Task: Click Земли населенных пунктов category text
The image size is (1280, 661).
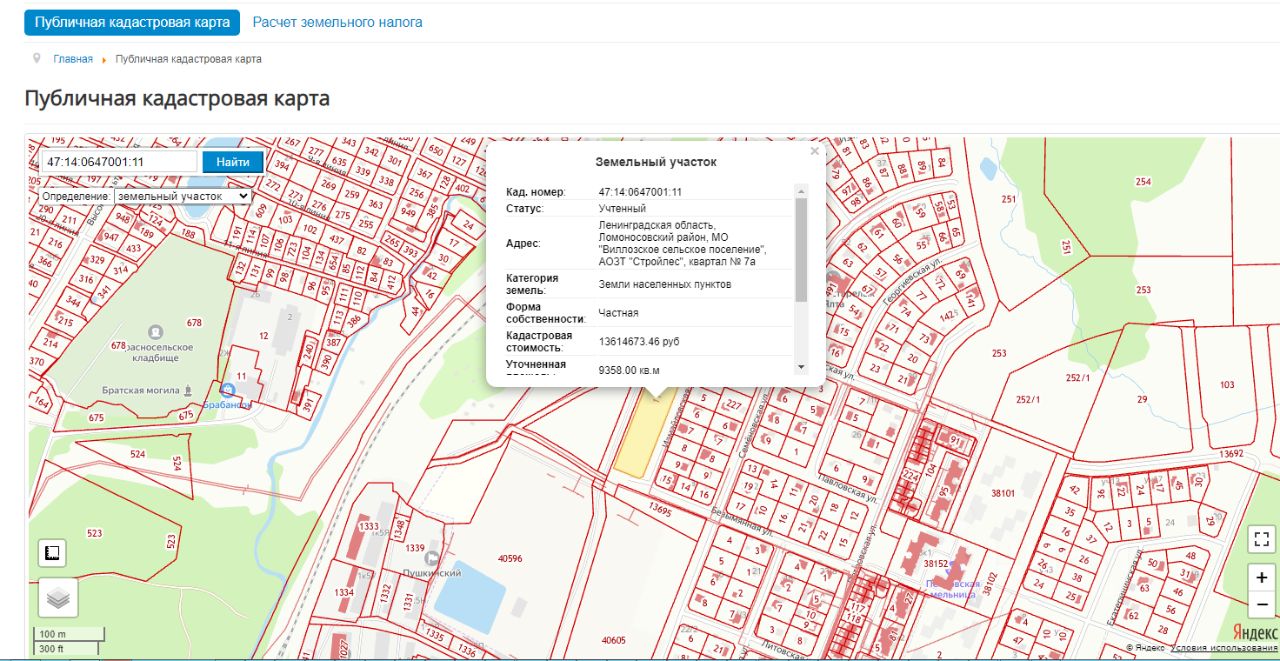Action: click(x=665, y=284)
